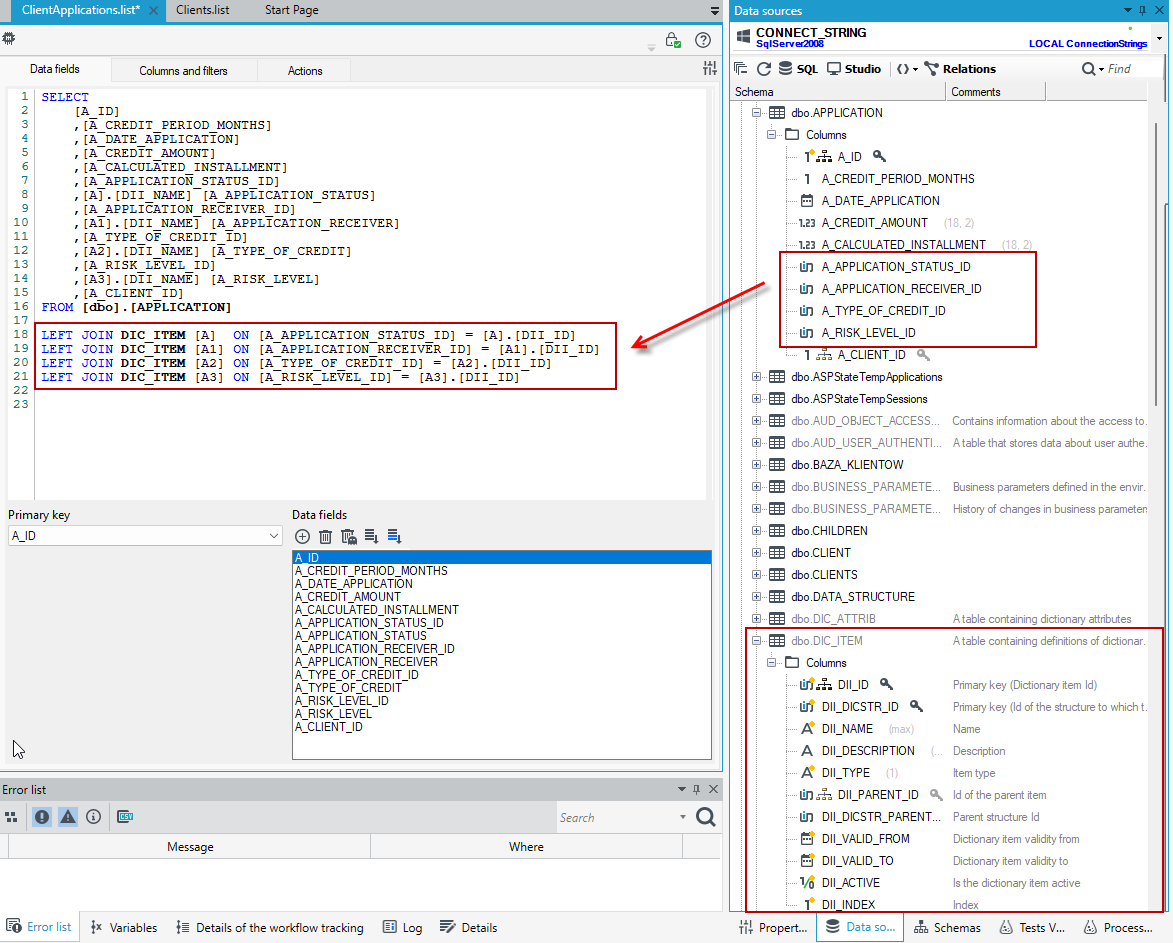1173x943 pixels.
Task: Open the curly braces dropdown in Data sources
Action: pos(906,69)
